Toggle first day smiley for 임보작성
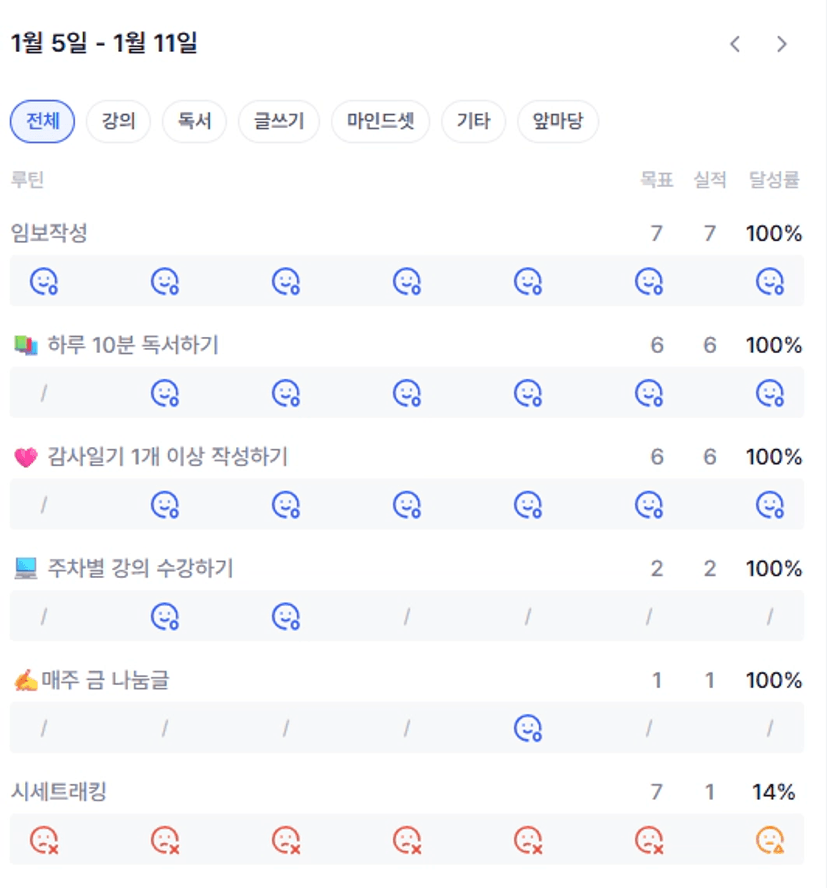 click(x=43, y=282)
